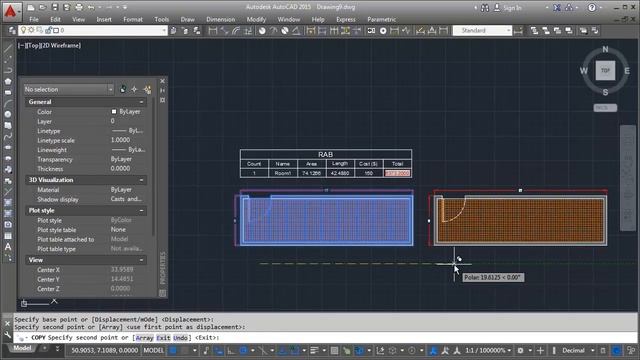This screenshot has width=640, height=360.
Task: Click Sign In link in title bar
Action: [x=512, y=8]
